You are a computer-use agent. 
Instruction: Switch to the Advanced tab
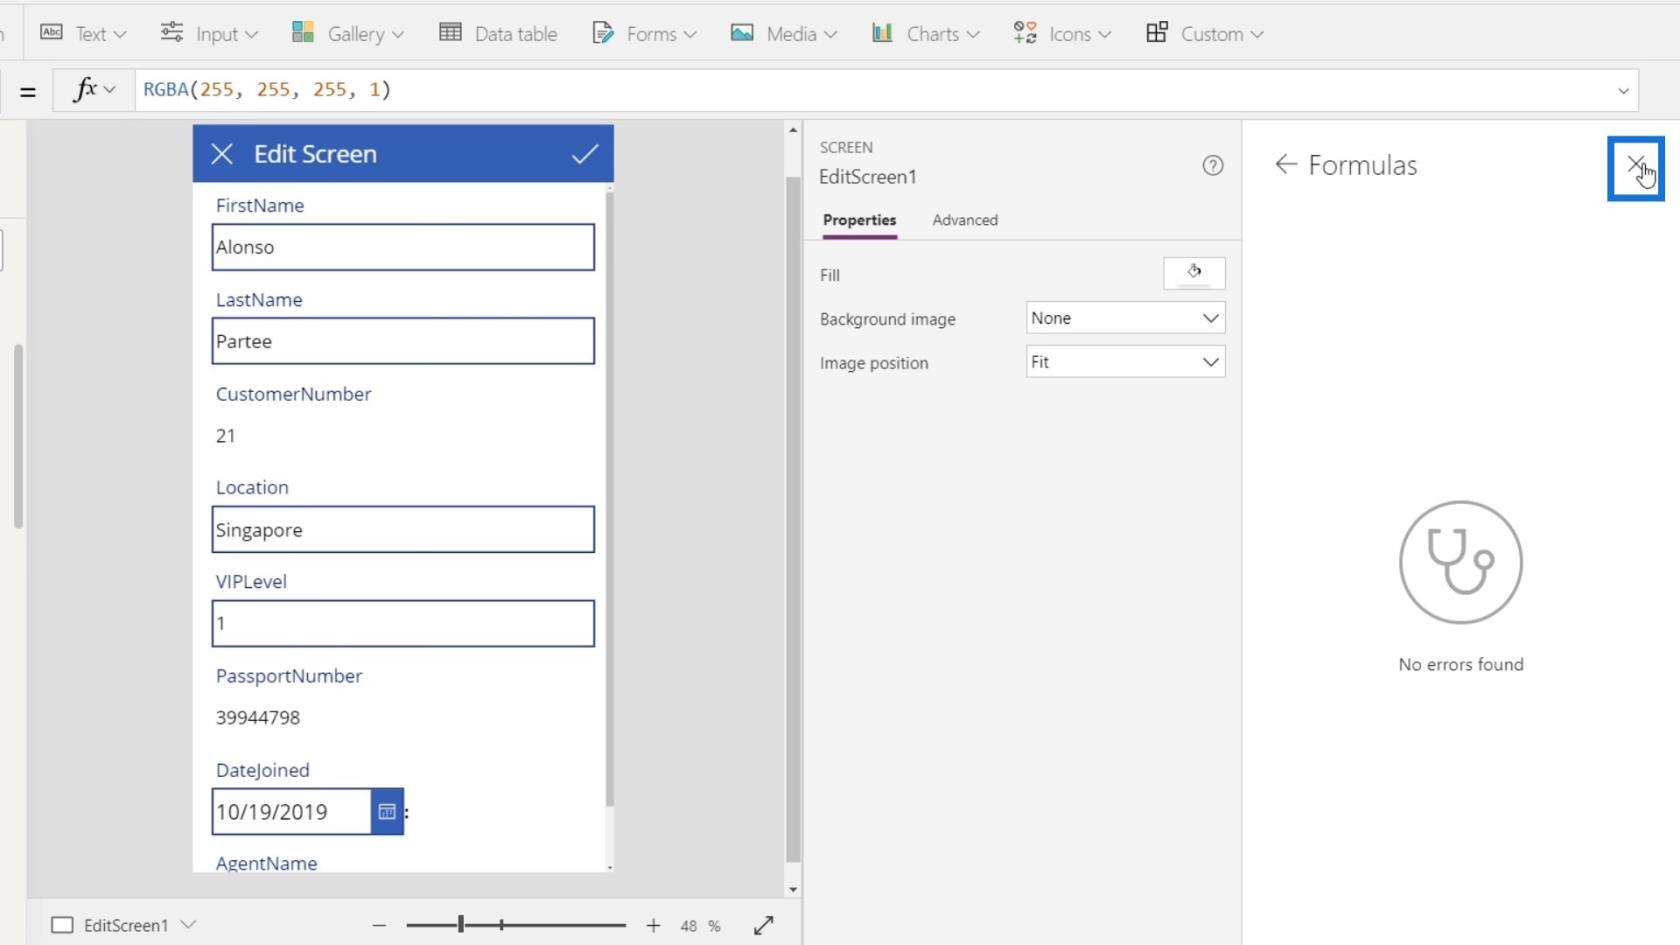(965, 220)
